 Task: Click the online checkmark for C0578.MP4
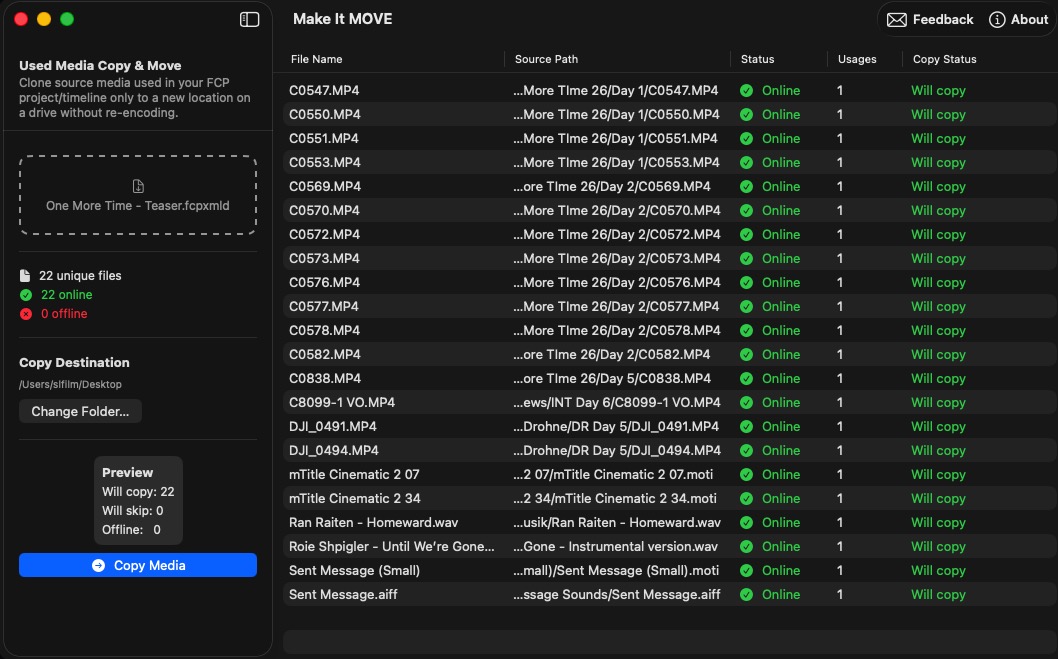coord(746,331)
